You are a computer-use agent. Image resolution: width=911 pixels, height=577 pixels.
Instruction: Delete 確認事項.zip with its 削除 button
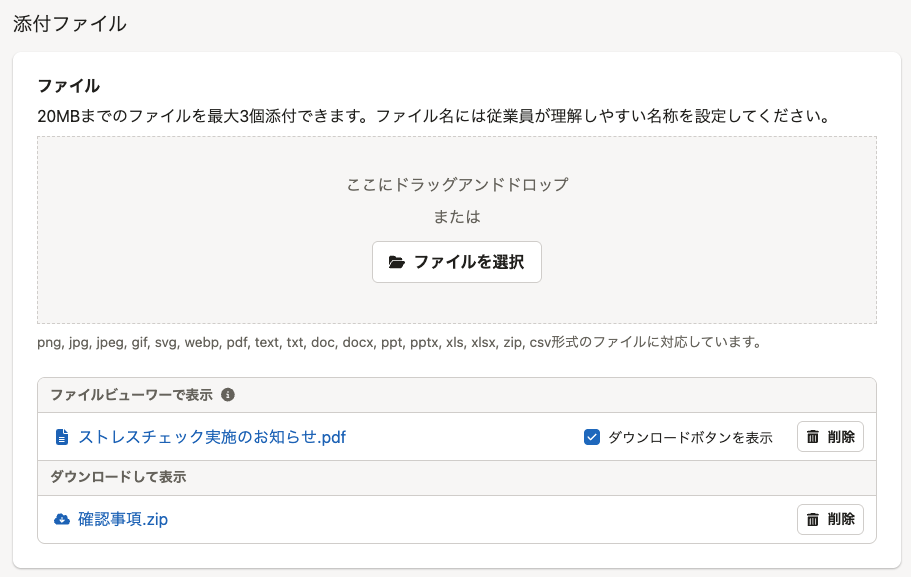tap(830, 519)
